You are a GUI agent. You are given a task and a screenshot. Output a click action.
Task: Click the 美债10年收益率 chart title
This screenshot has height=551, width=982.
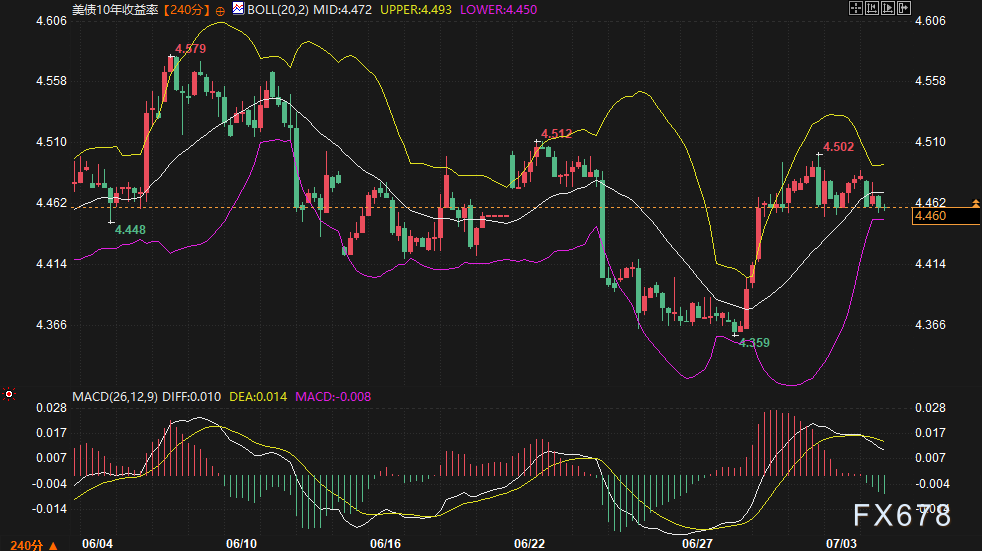click(115, 10)
